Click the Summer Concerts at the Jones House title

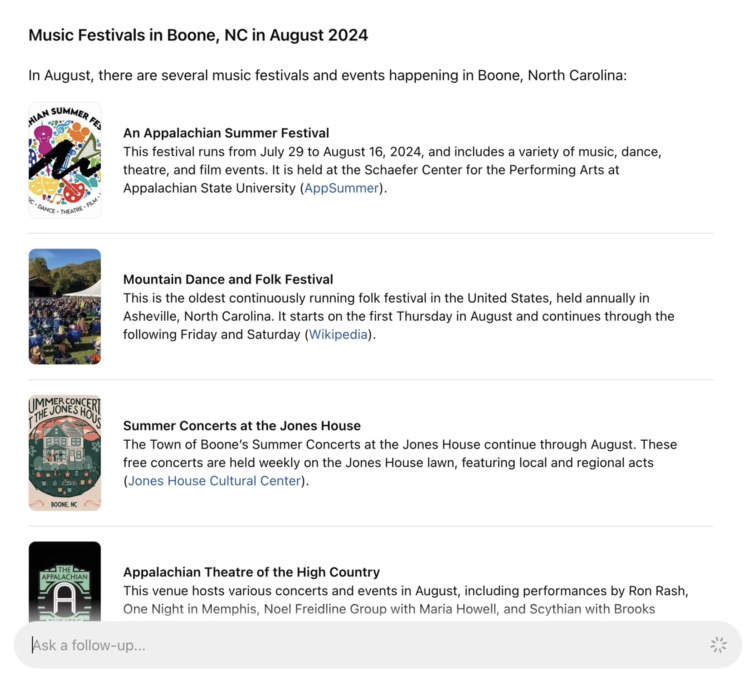(x=242, y=426)
